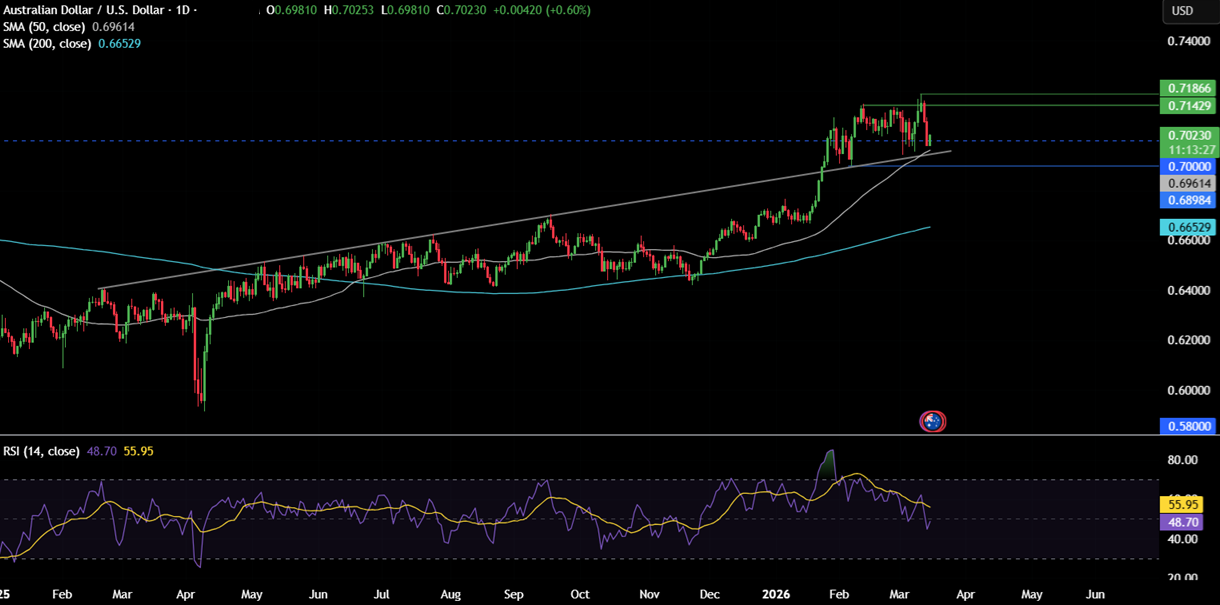Screen dimensions: 1220x605
Task: Click the gray 0.69614 SMA price label
Action: tap(1188, 183)
